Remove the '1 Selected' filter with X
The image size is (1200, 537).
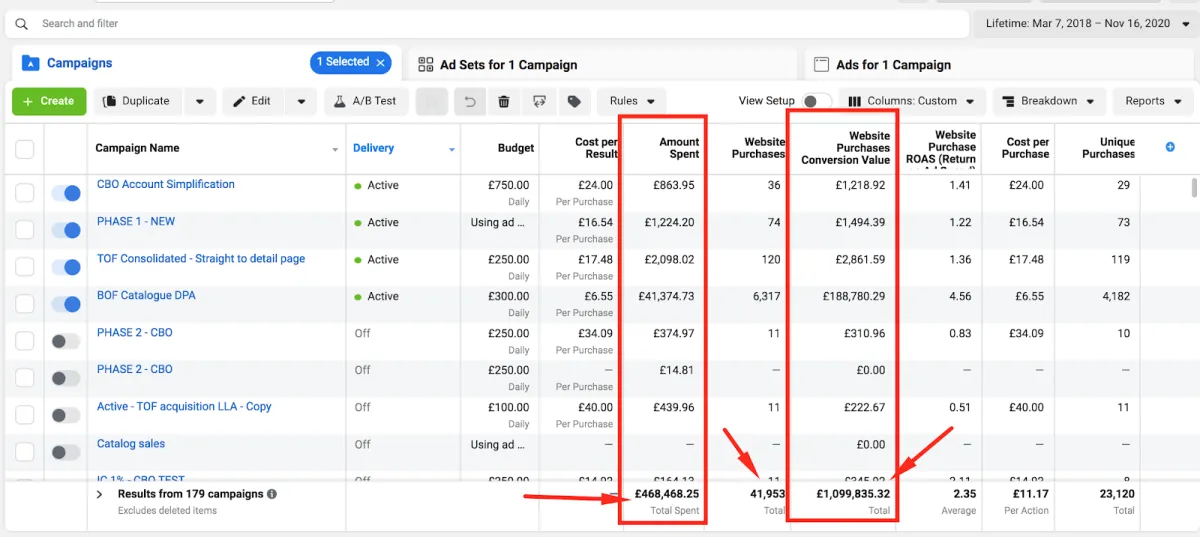(x=380, y=62)
